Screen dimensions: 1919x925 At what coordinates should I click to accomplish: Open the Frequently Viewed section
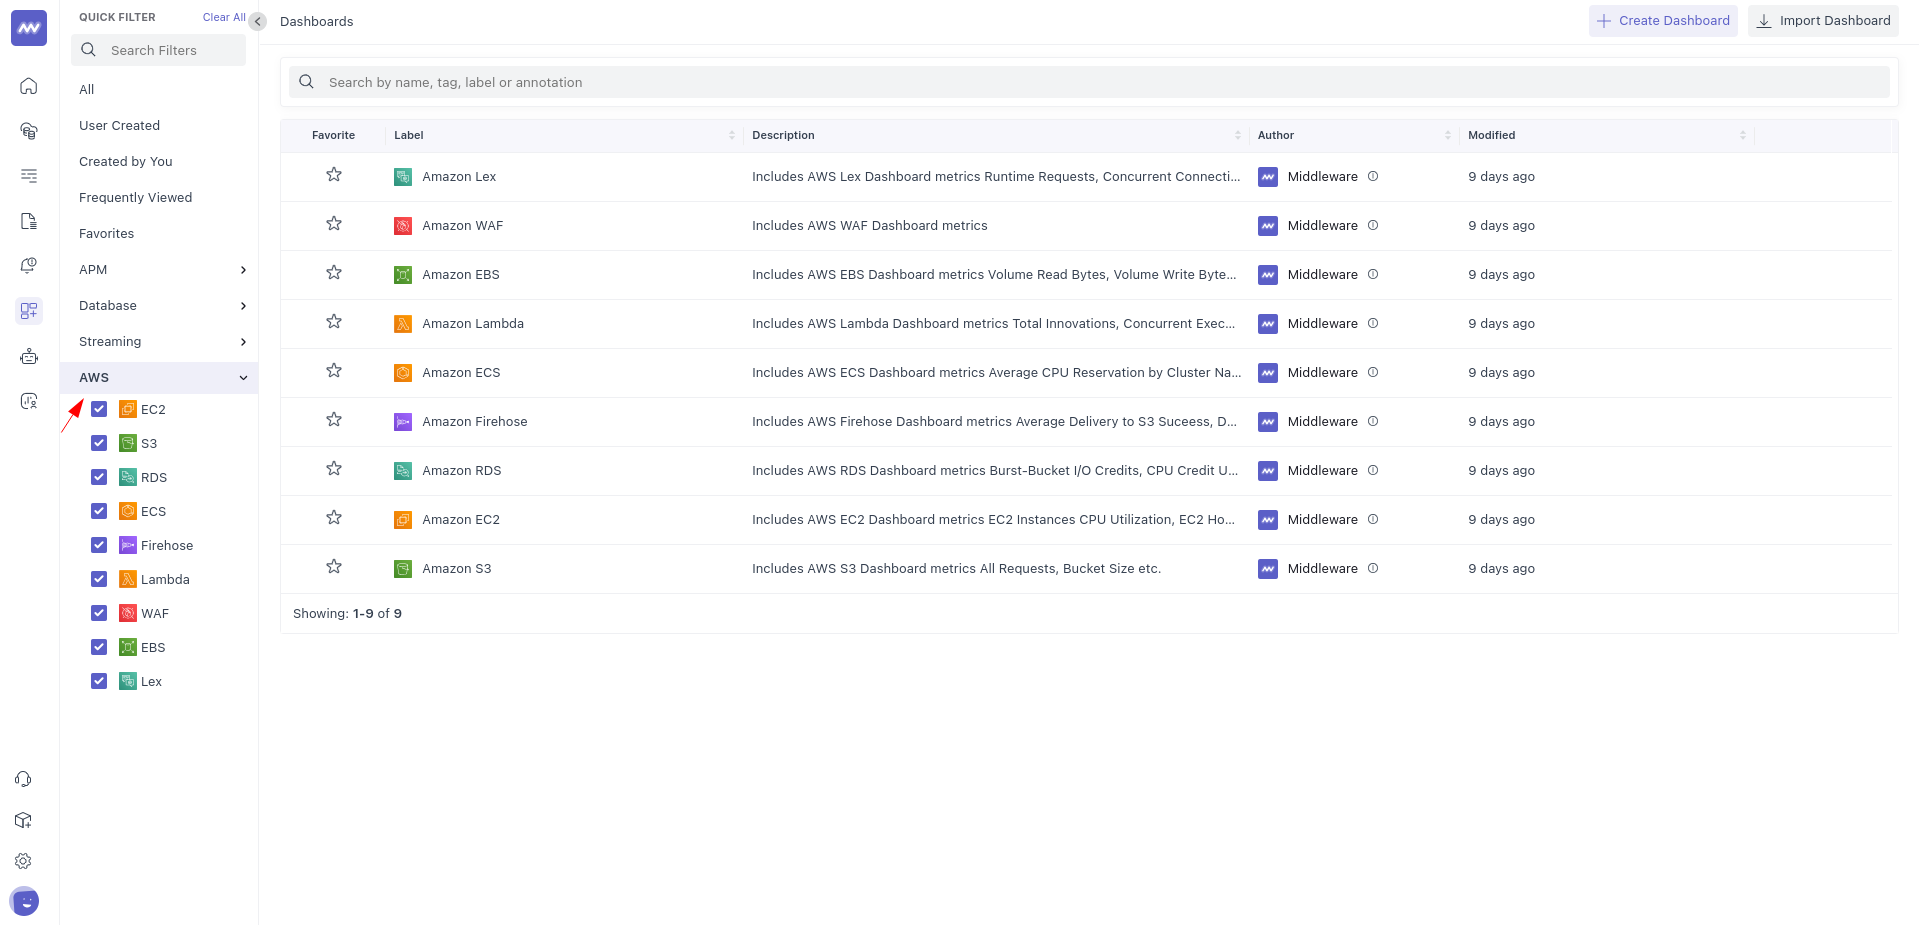(135, 197)
